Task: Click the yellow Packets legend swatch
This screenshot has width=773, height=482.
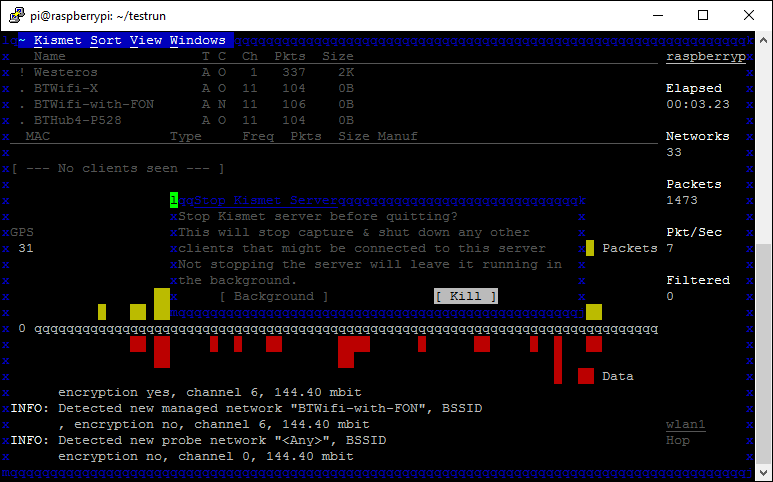Action: pos(590,248)
